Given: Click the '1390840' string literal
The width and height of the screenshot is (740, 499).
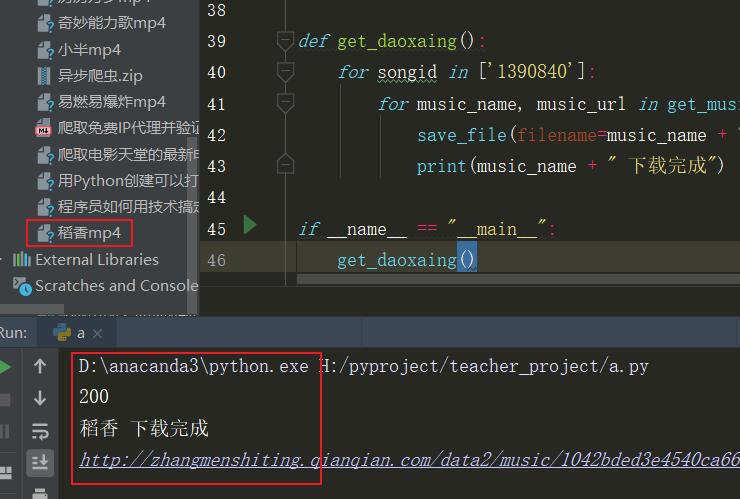Looking at the screenshot, I should (x=532, y=72).
